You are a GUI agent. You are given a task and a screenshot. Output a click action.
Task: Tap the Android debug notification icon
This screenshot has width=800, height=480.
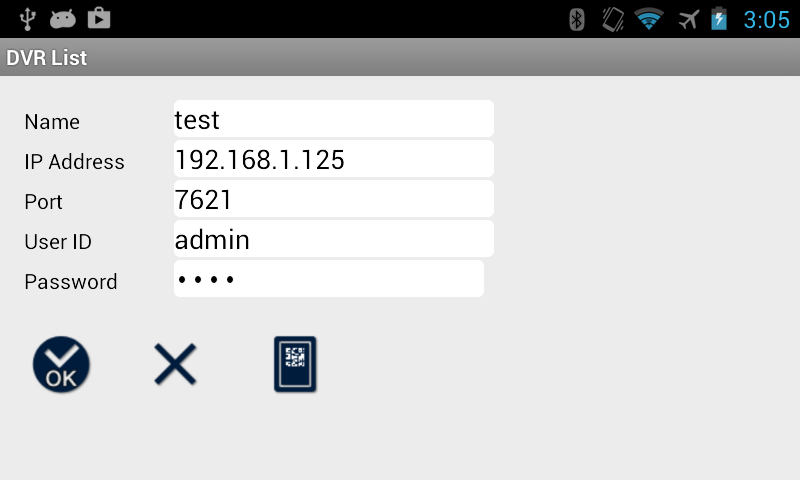click(x=63, y=19)
